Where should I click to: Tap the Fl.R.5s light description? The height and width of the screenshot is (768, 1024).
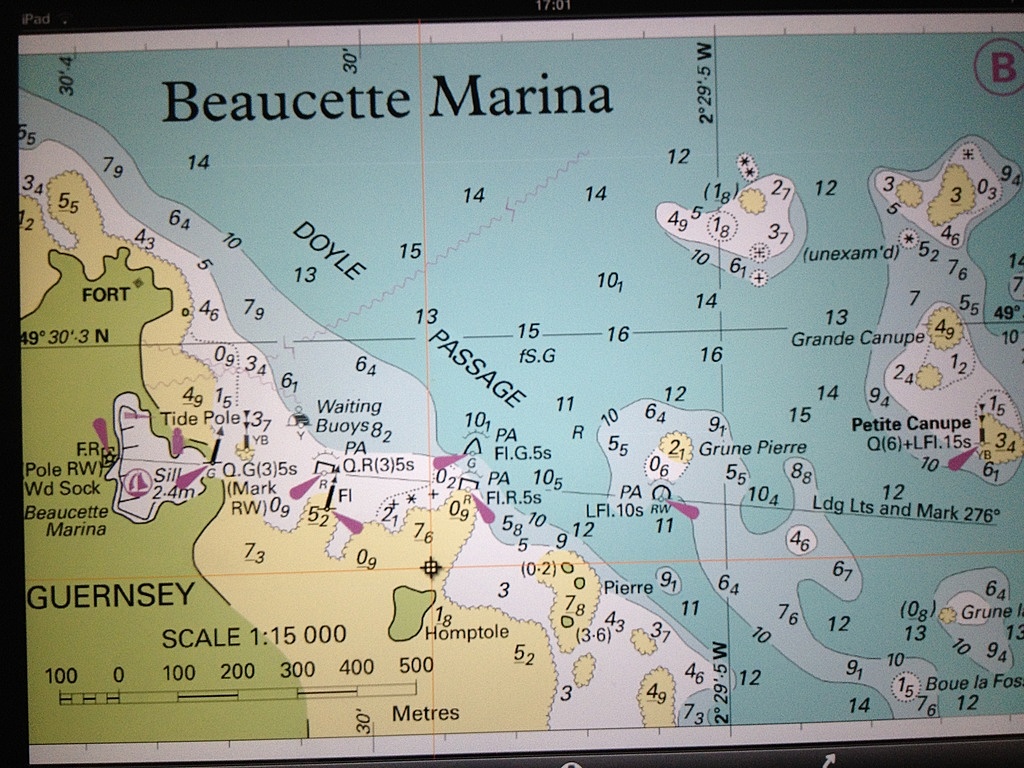tap(513, 497)
